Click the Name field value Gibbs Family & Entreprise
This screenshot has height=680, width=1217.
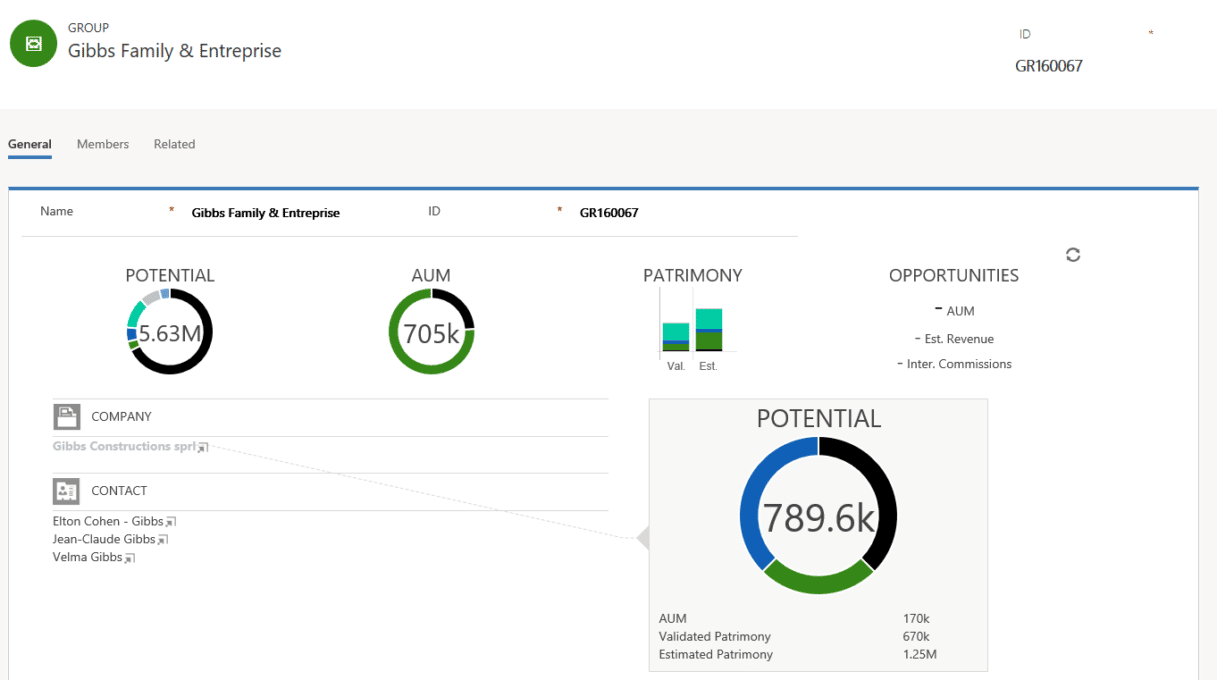266,213
